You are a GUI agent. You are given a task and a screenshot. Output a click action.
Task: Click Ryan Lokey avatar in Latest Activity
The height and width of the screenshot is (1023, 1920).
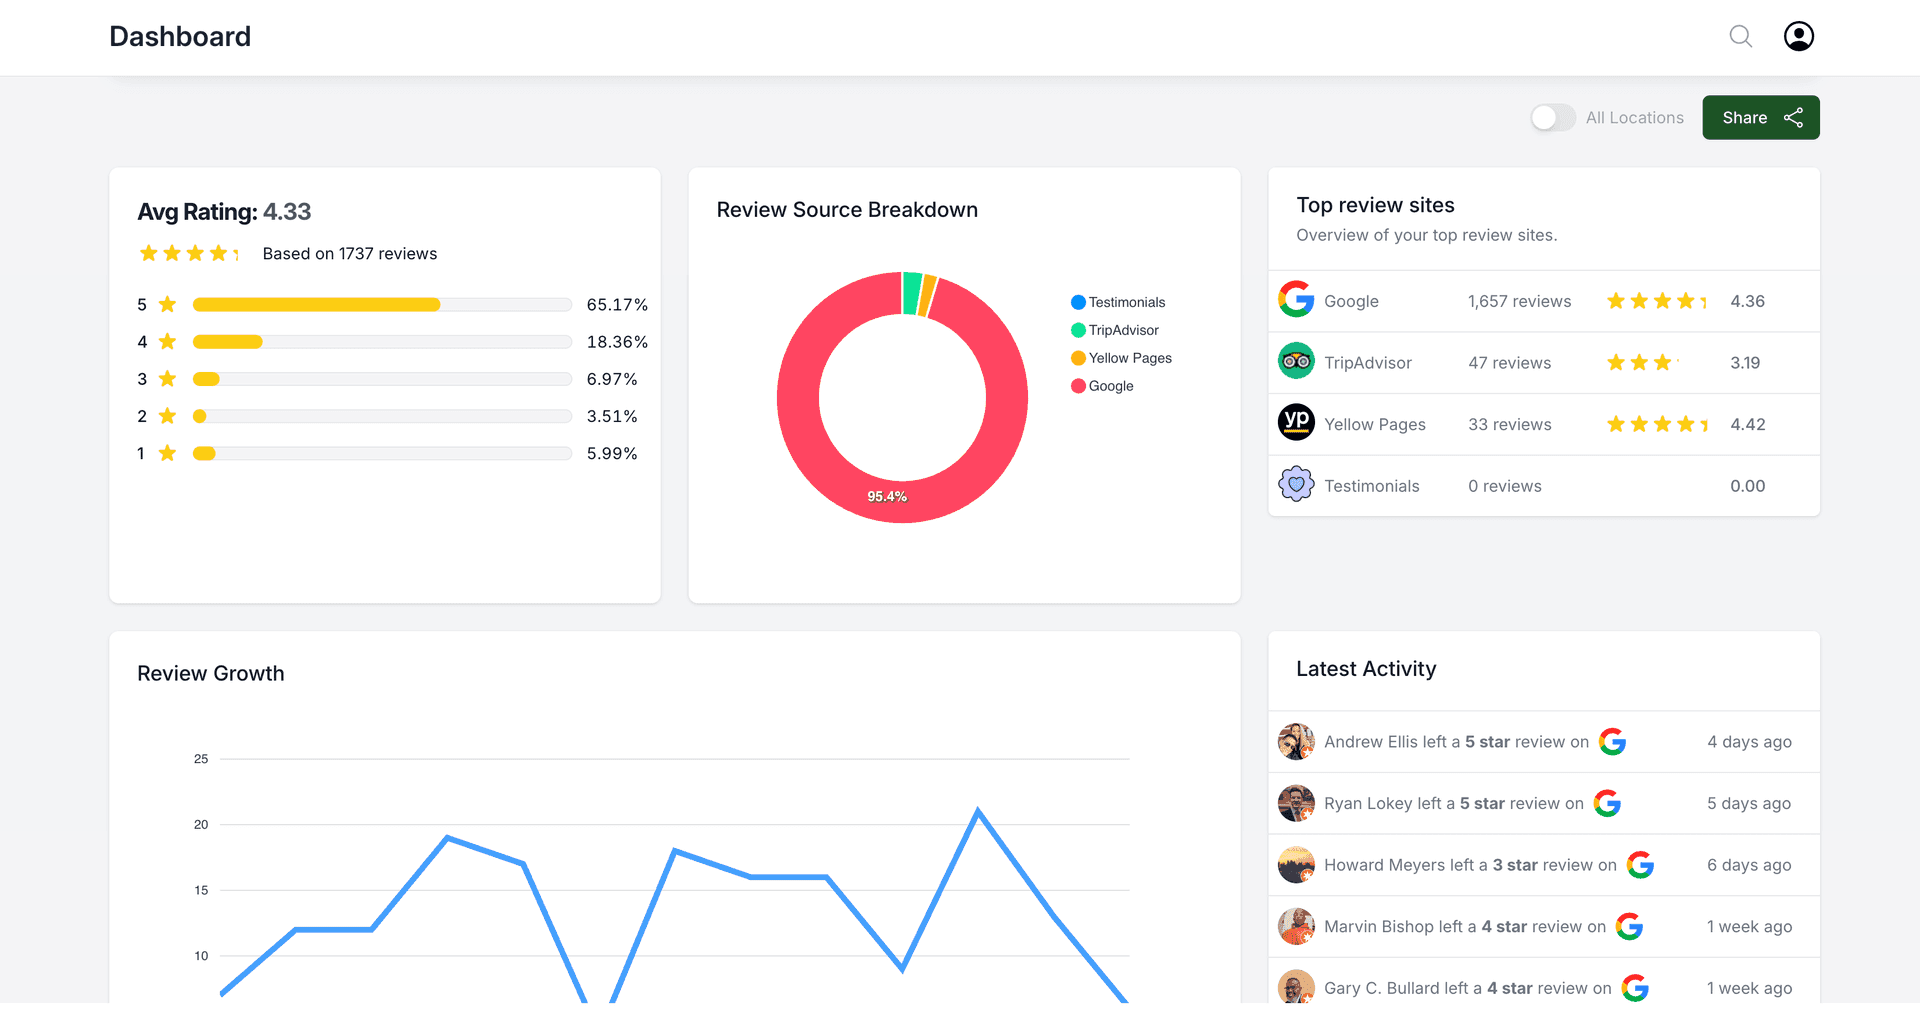(1296, 803)
